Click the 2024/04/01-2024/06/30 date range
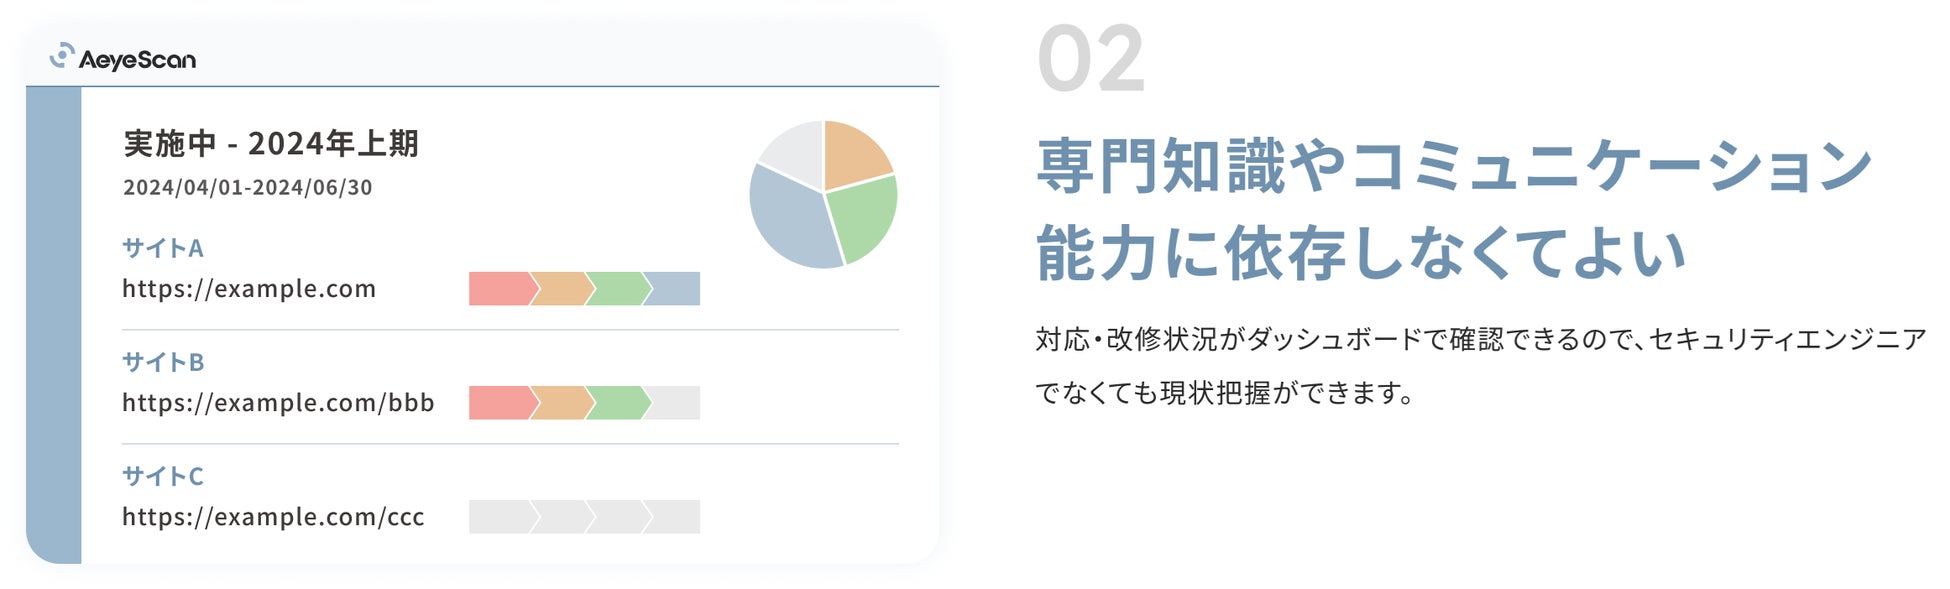Image resolution: width=1950 pixels, height=589 pixels. pos(248,188)
